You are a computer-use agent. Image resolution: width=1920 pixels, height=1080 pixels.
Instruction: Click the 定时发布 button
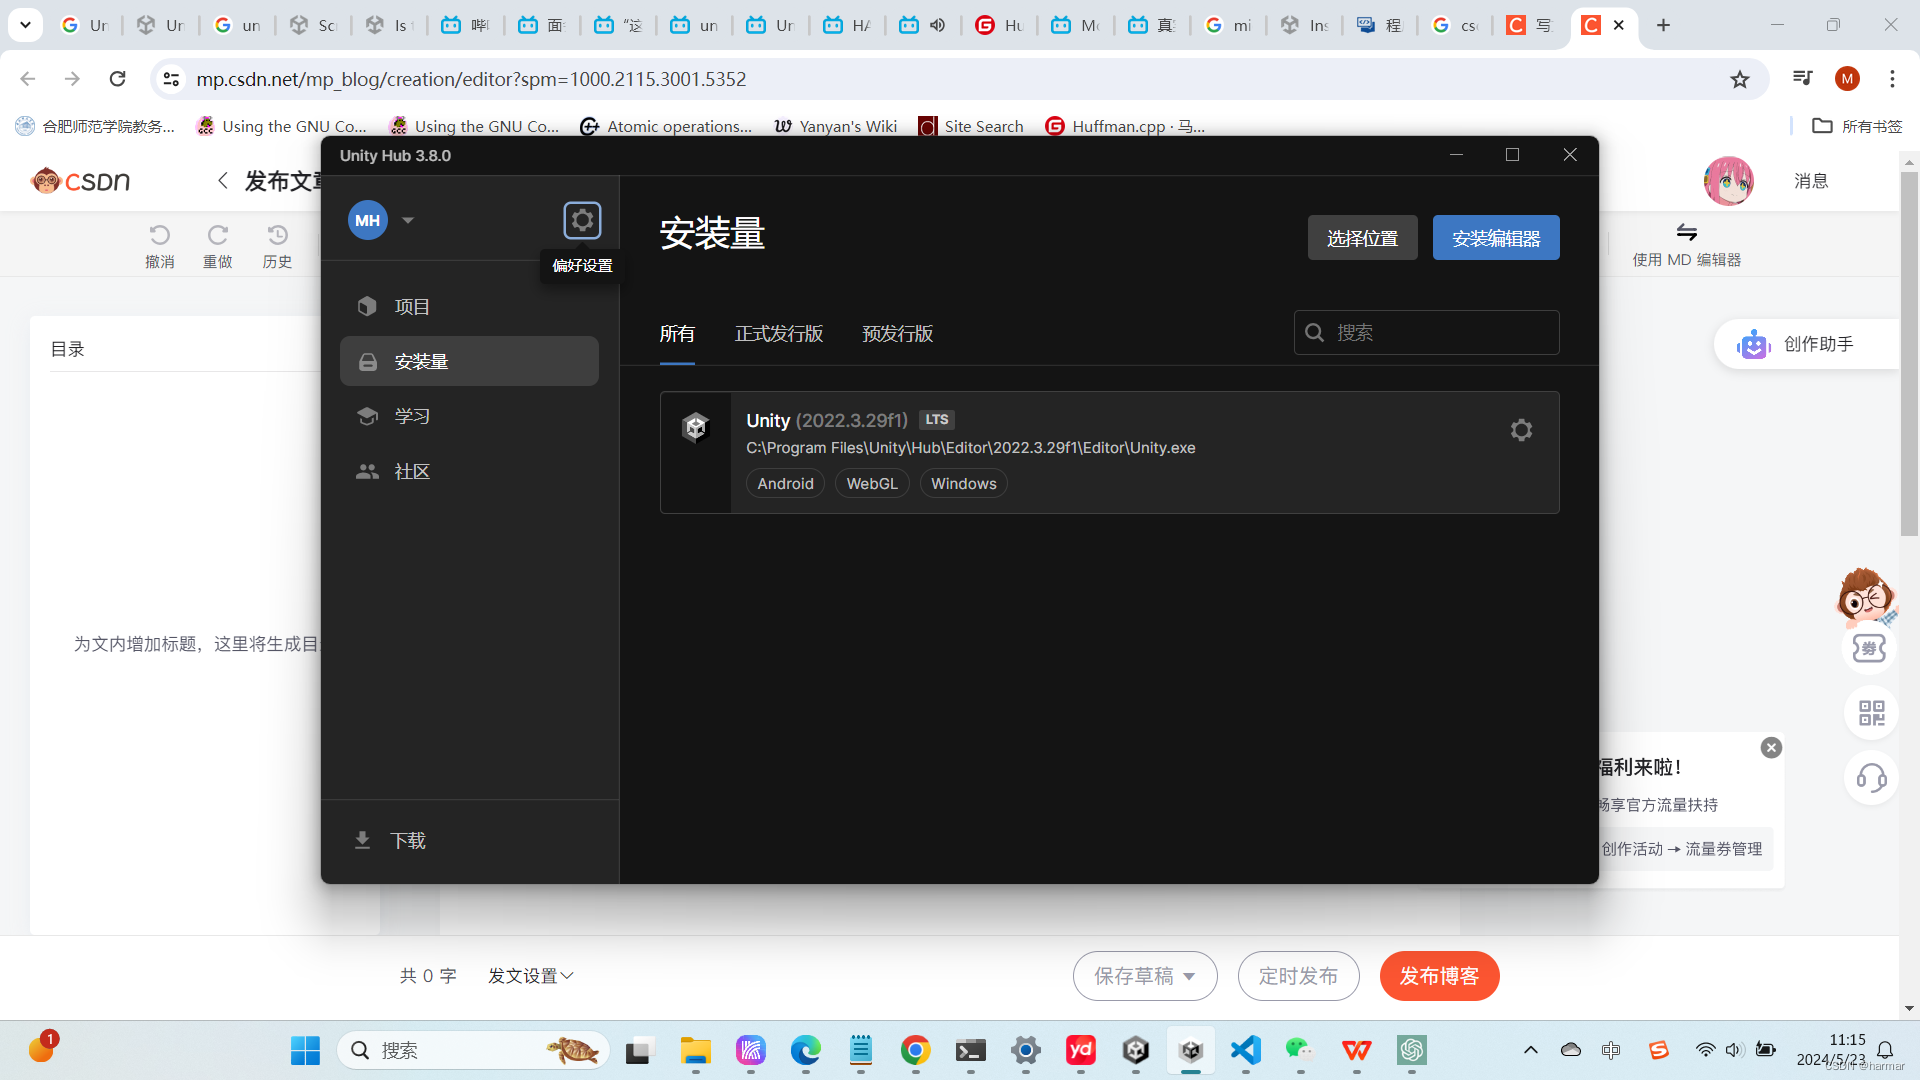1298,976
